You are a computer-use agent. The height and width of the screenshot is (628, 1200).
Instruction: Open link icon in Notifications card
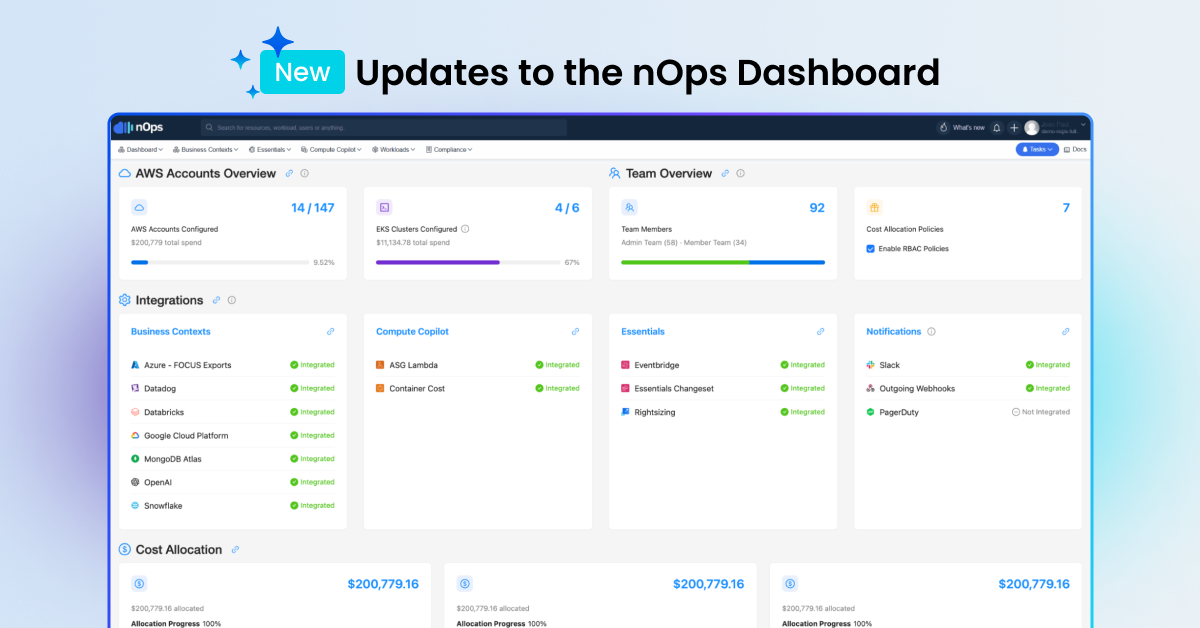(x=1065, y=331)
